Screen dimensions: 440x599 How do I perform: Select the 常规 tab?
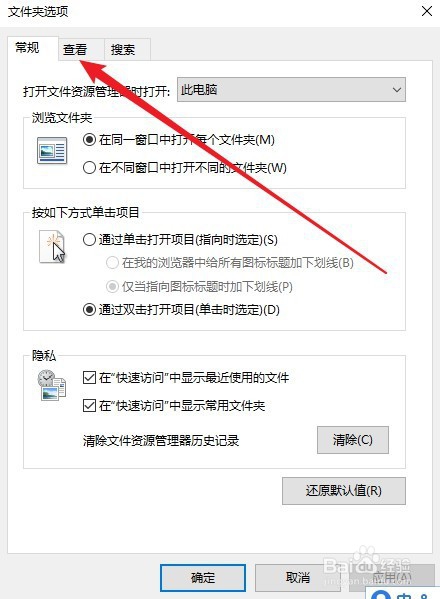point(28,48)
